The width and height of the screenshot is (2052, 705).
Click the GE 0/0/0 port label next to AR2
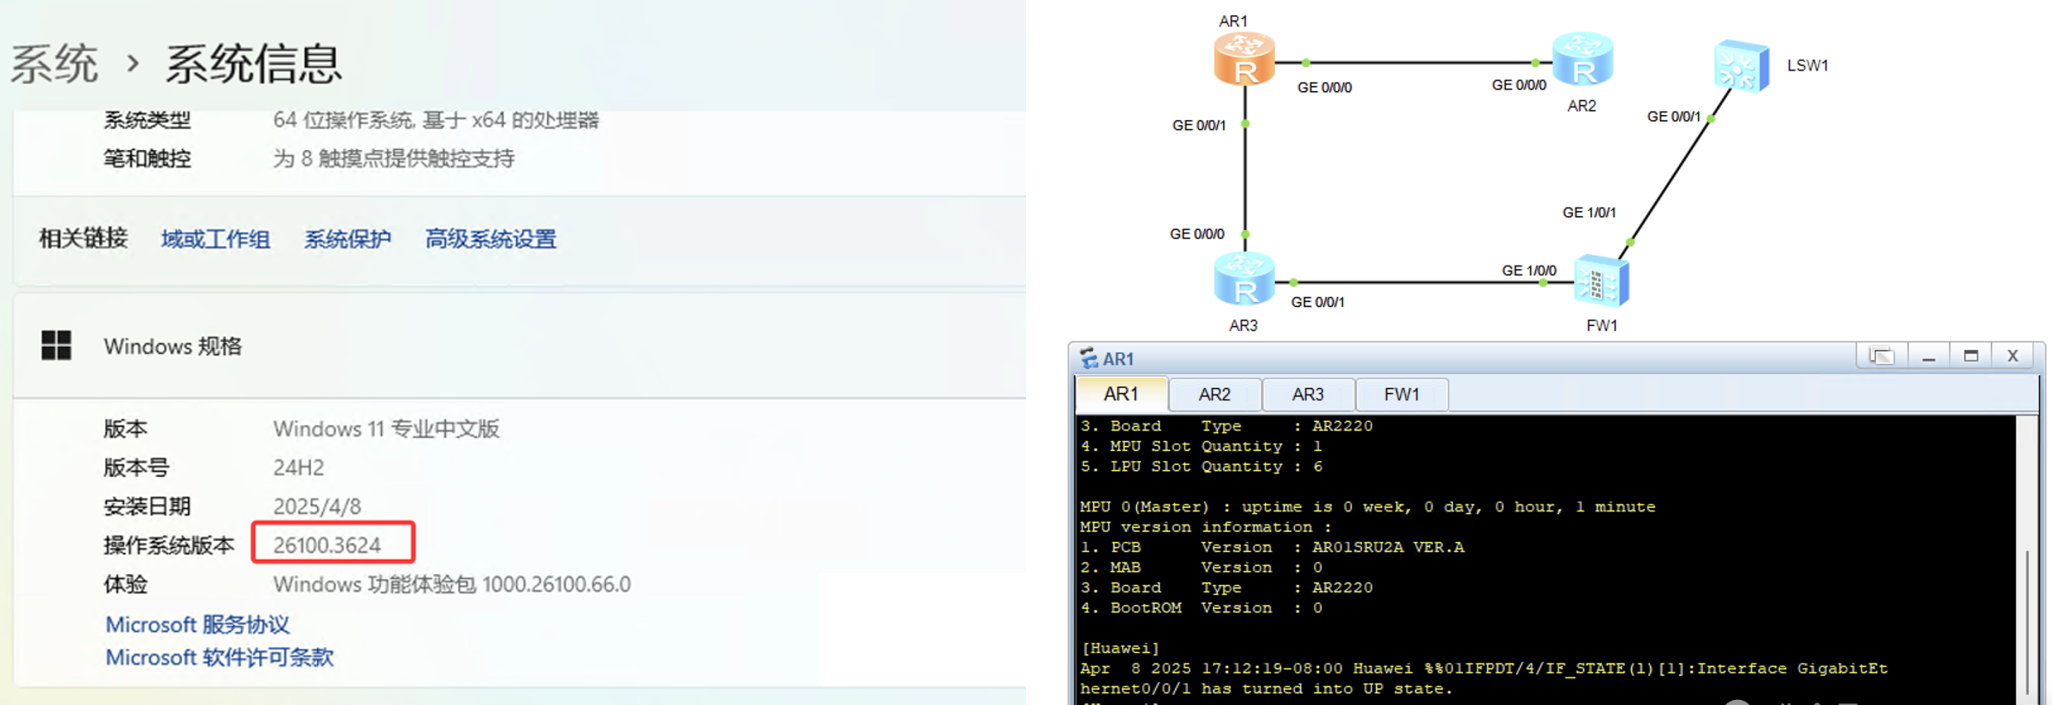click(1519, 86)
